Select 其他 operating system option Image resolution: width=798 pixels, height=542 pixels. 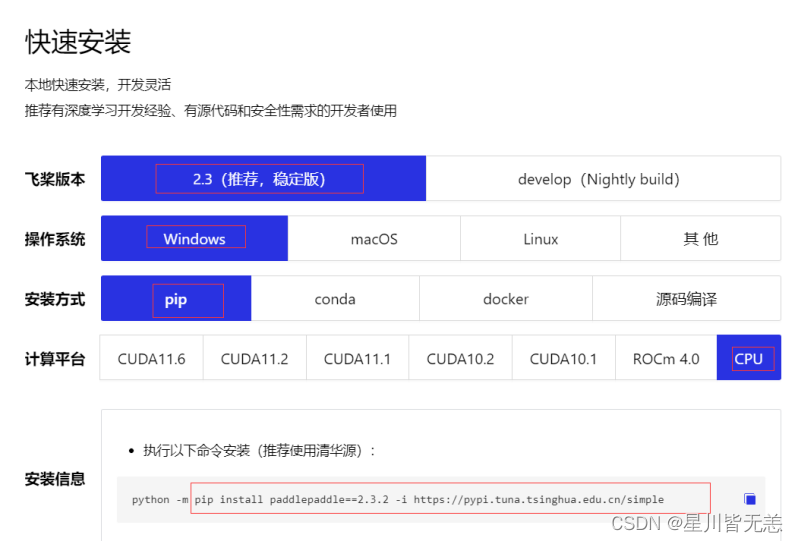pos(700,238)
